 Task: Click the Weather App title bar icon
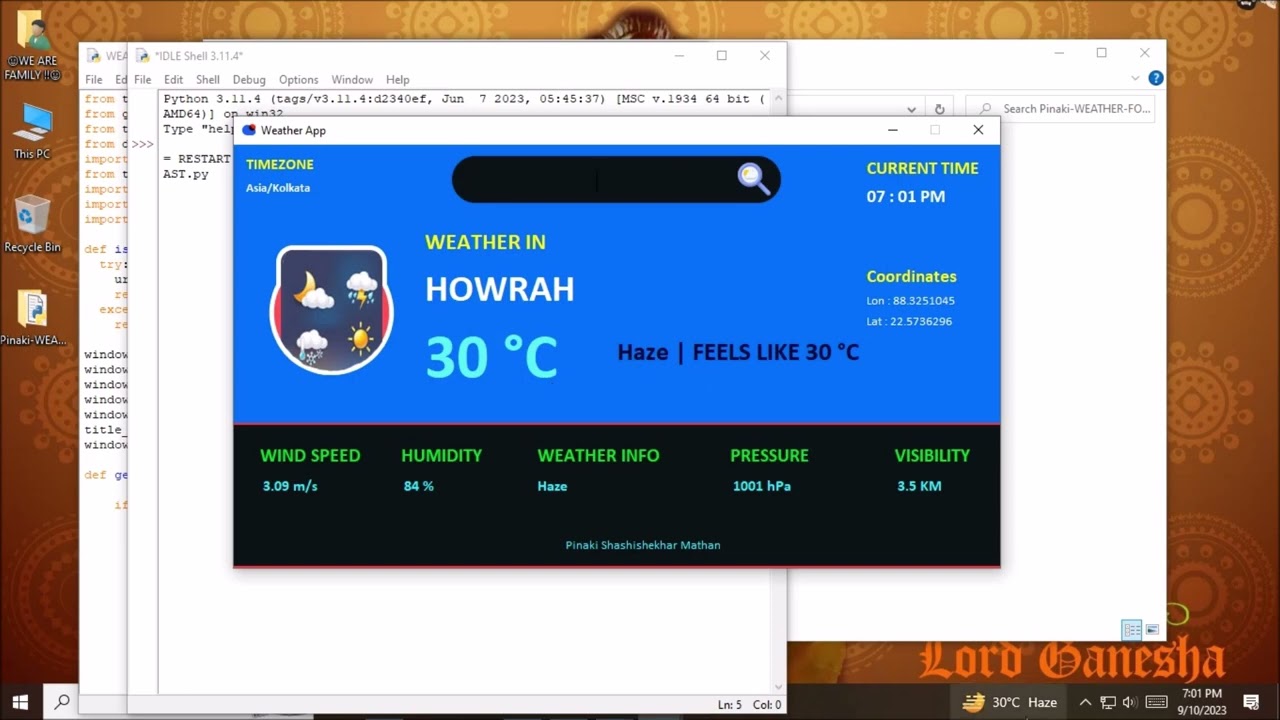(x=249, y=130)
